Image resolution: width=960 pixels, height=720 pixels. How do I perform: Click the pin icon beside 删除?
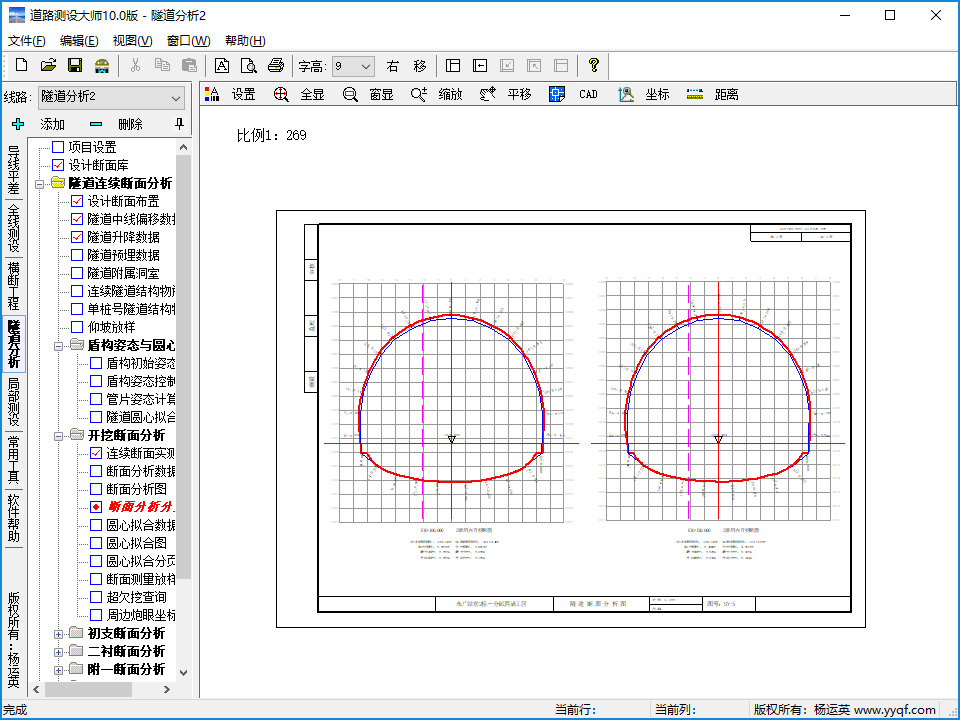[x=179, y=124]
